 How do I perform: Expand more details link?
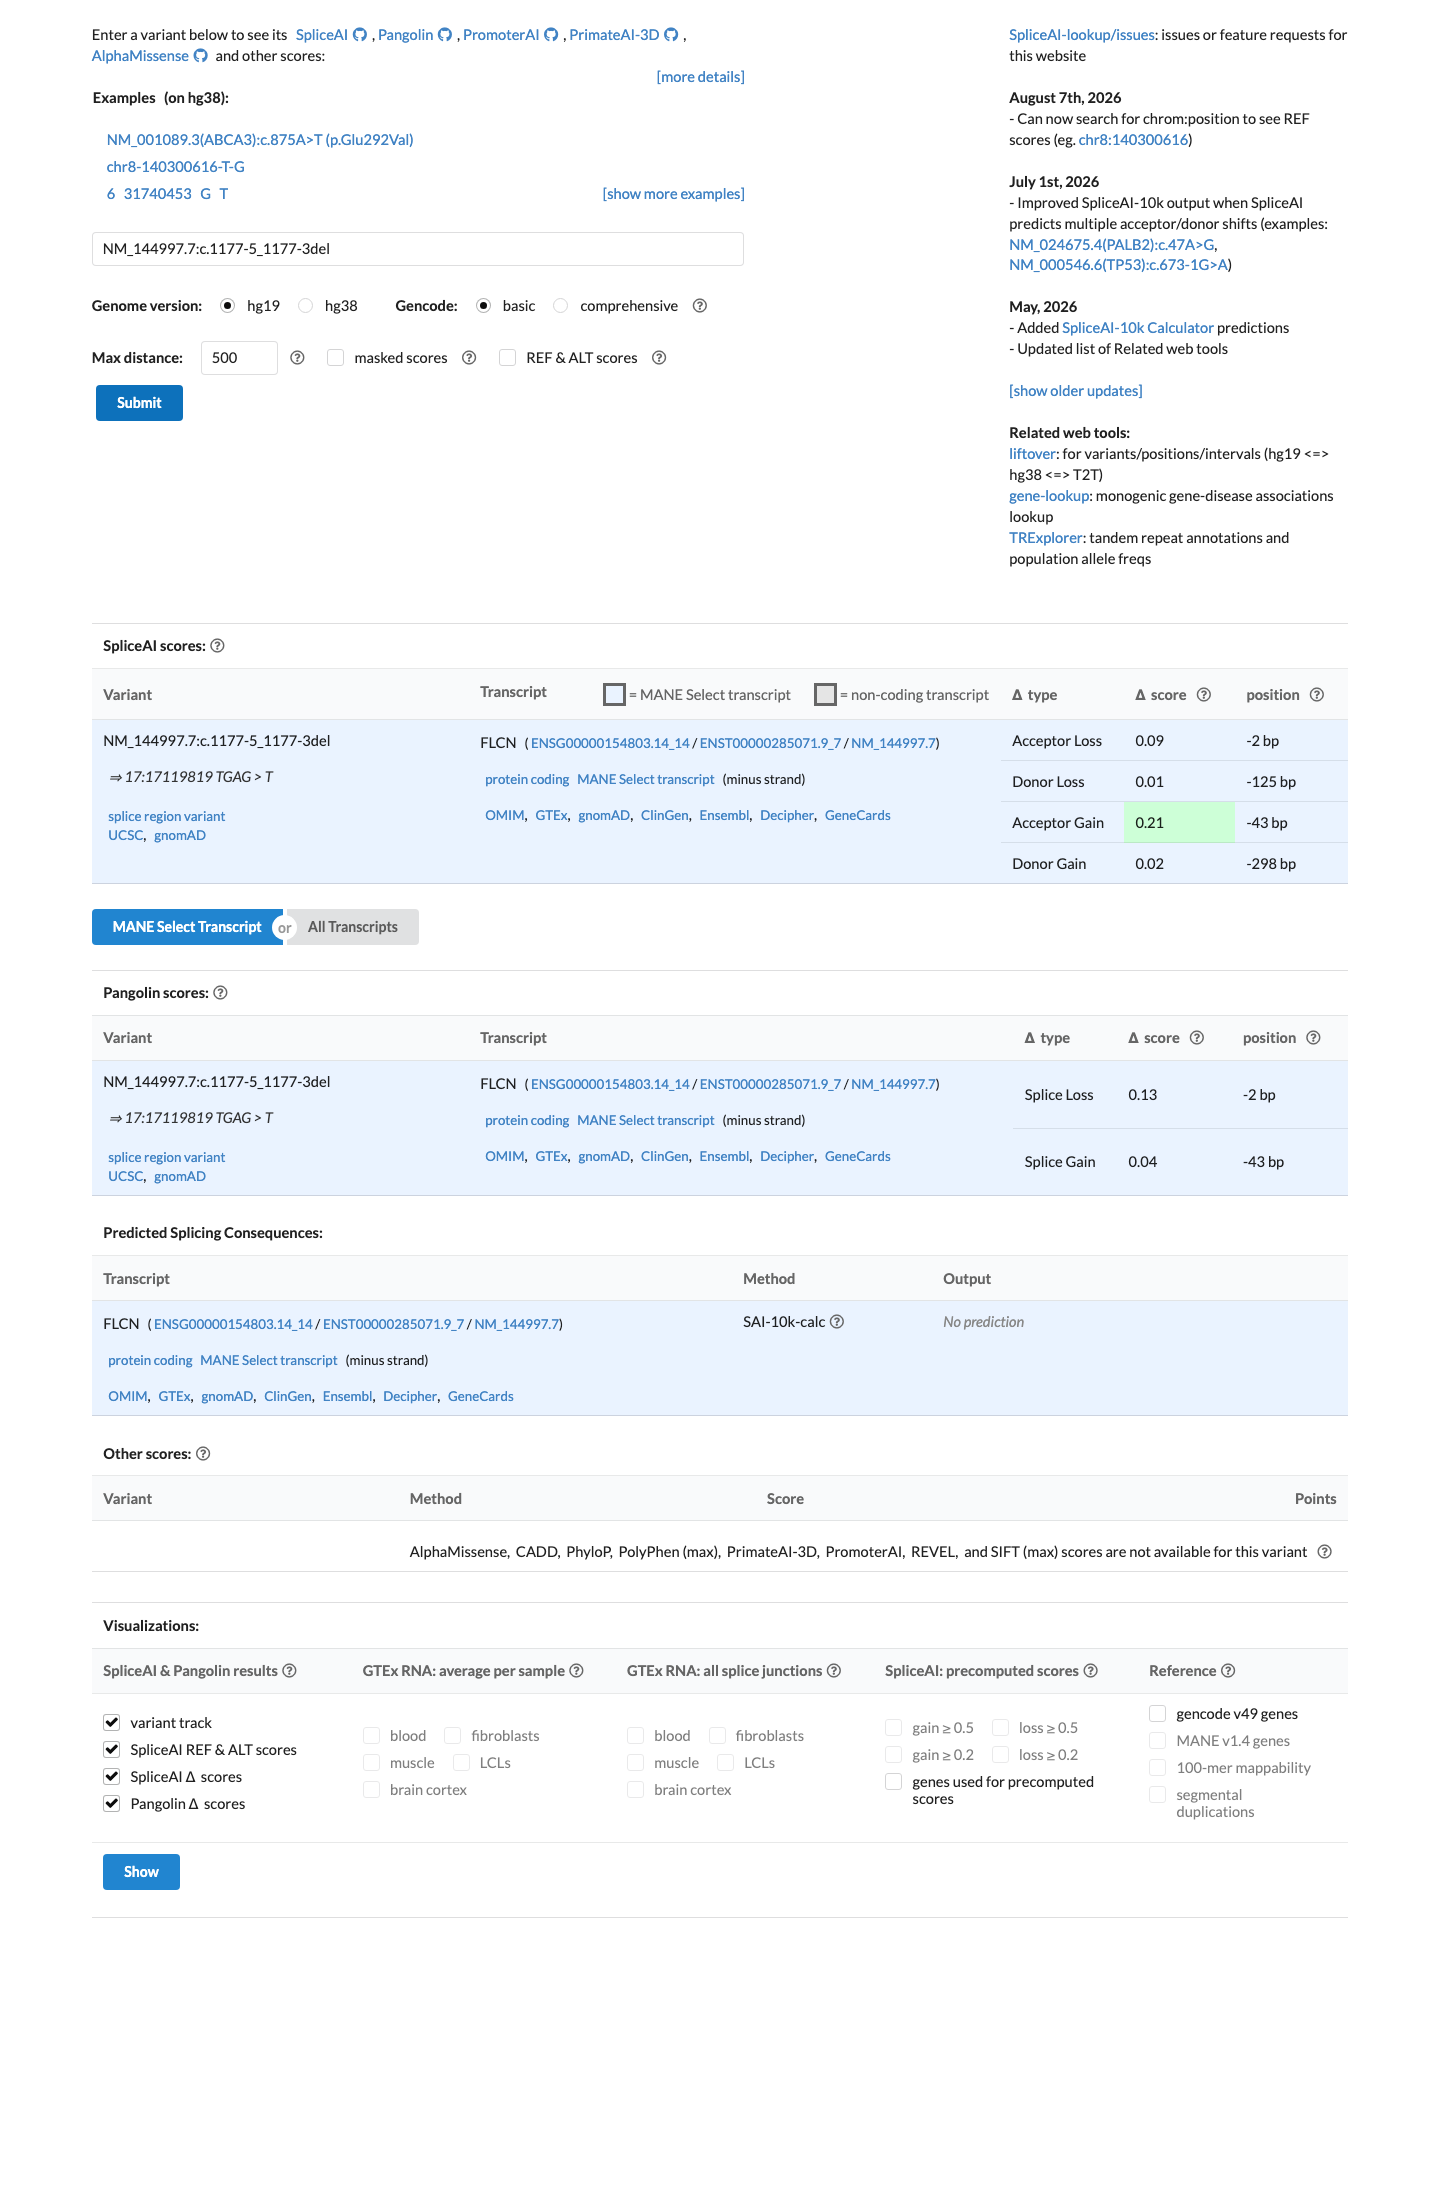(700, 77)
